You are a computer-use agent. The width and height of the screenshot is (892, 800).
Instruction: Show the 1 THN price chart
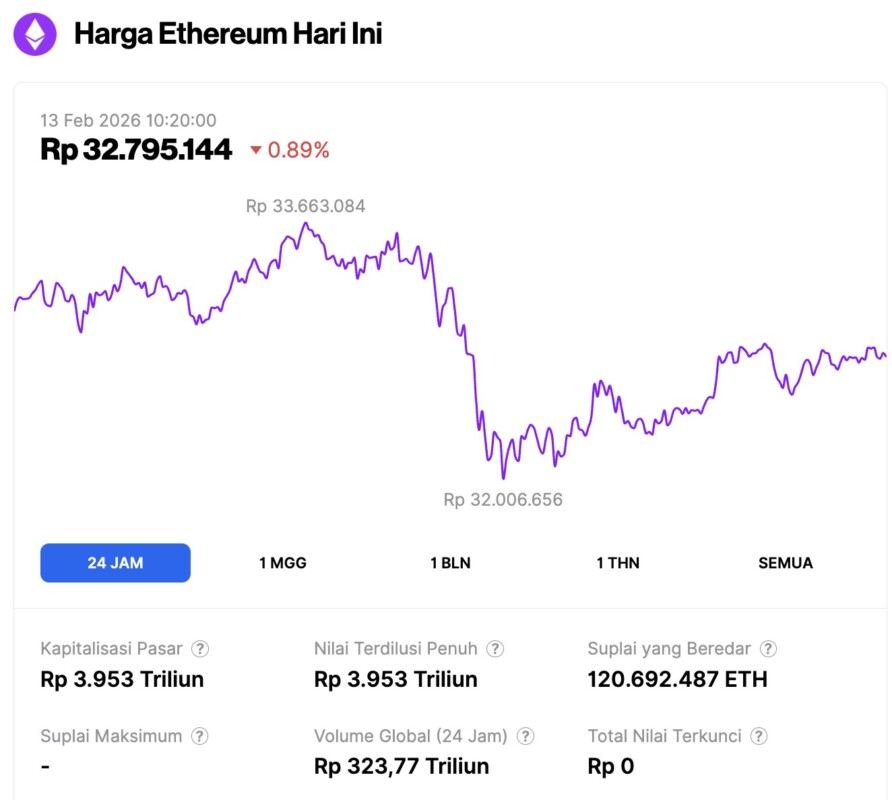click(x=618, y=563)
